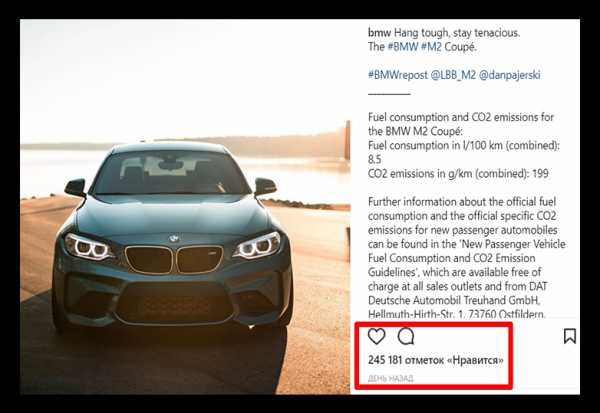
Task: Visit the #BMWrepost hashtag page
Action: (398, 75)
